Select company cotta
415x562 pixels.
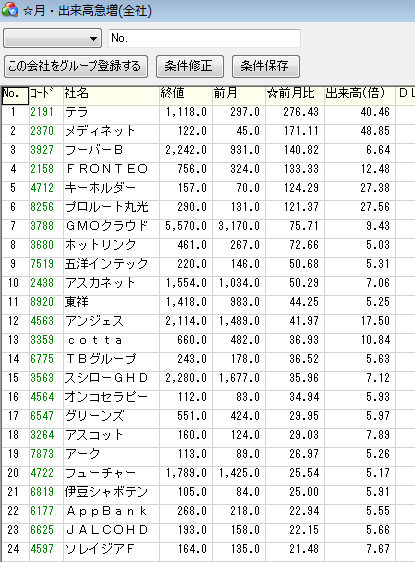click(95, 340)
